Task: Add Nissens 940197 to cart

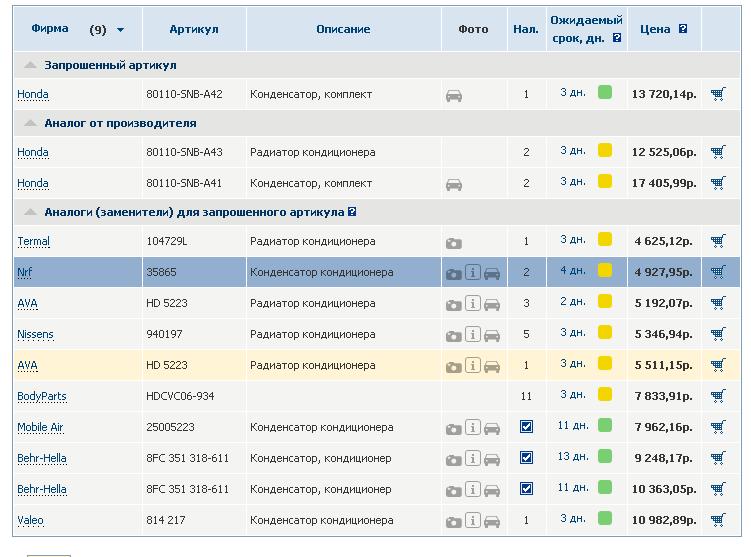Action: click(x=718, y=334)
